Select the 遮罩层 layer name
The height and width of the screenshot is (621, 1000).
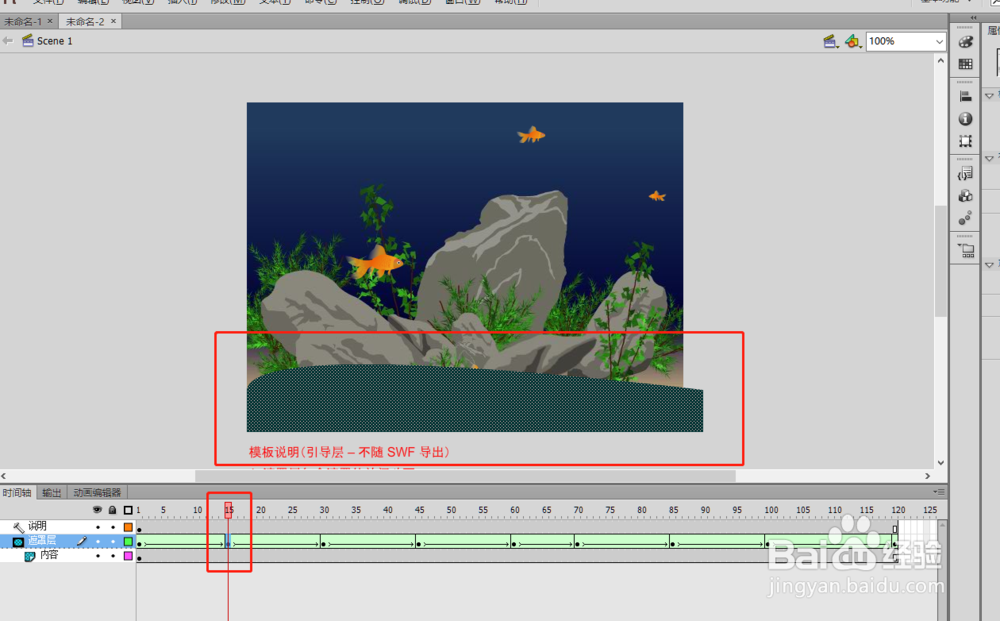pos(42,541)
